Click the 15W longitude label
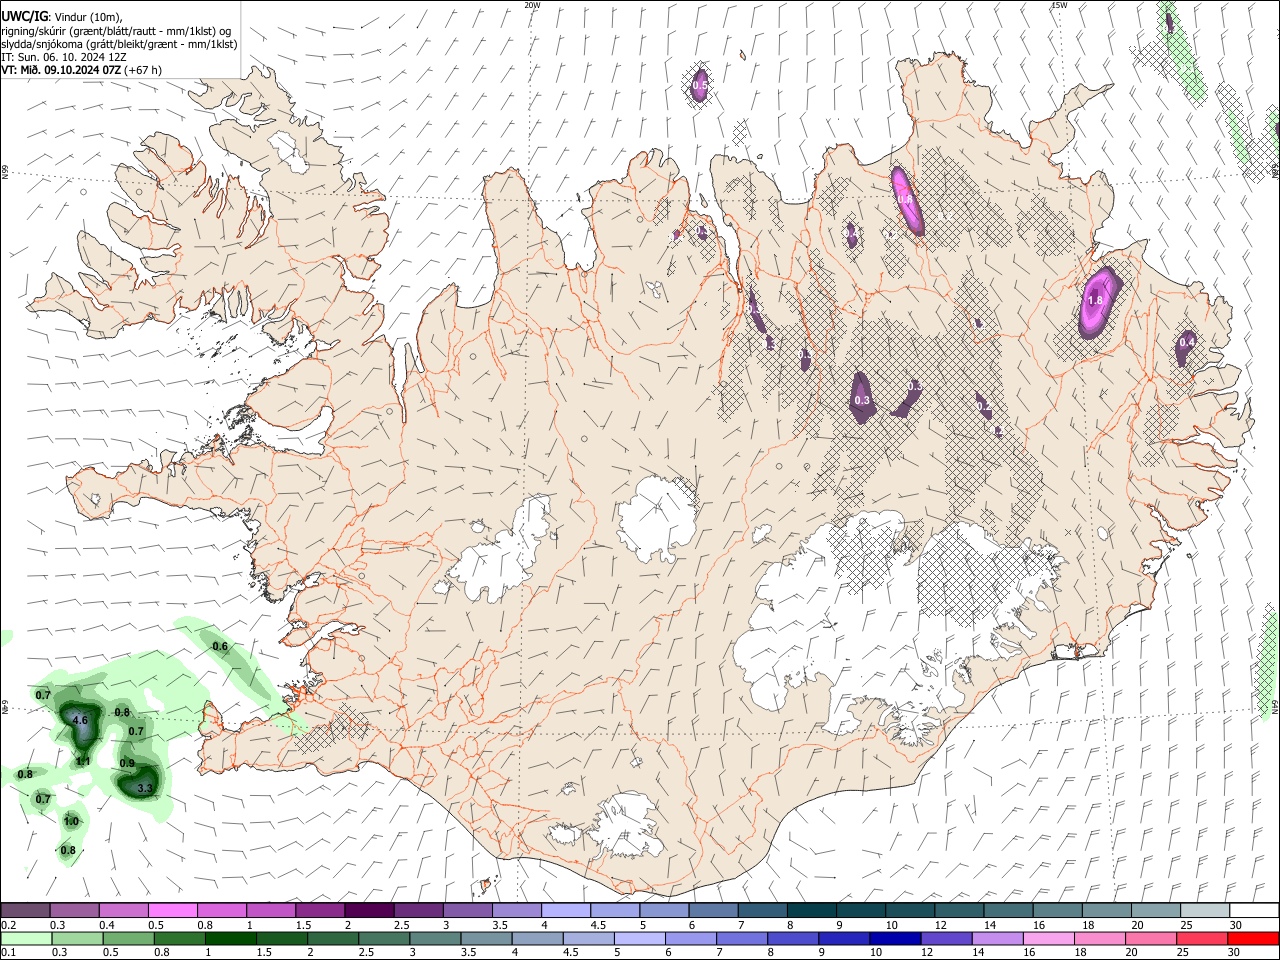Screen dimensions: 1280x960 tap(1059, 5)
